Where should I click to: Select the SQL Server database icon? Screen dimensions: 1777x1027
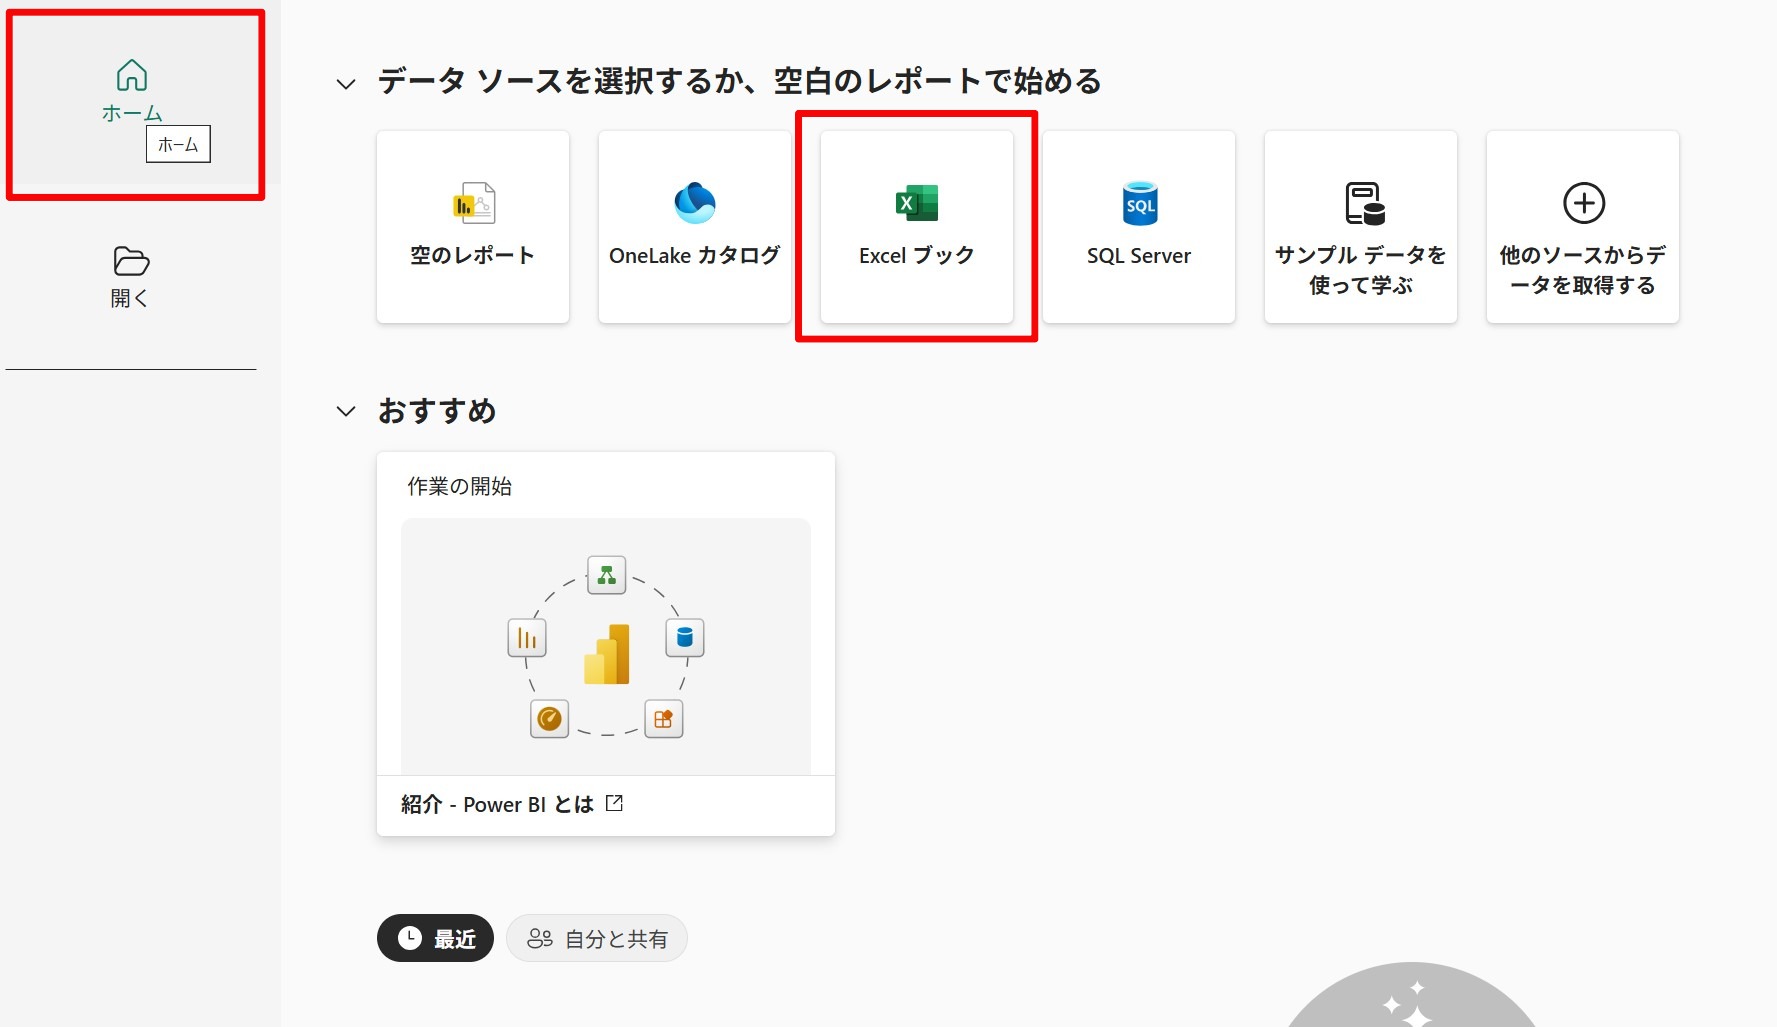click(1140, 203)
